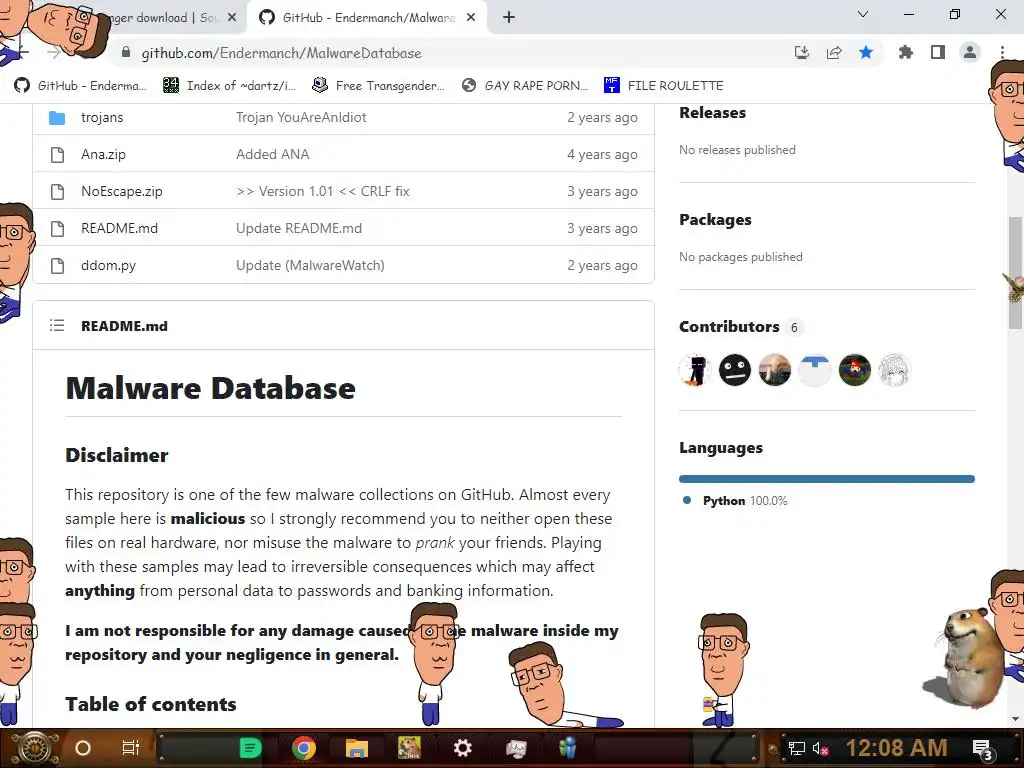The width and height of the screenshot is (1024, 768).
Task: Click the Chrome profile avatar icon
Action: click(970, 52)
